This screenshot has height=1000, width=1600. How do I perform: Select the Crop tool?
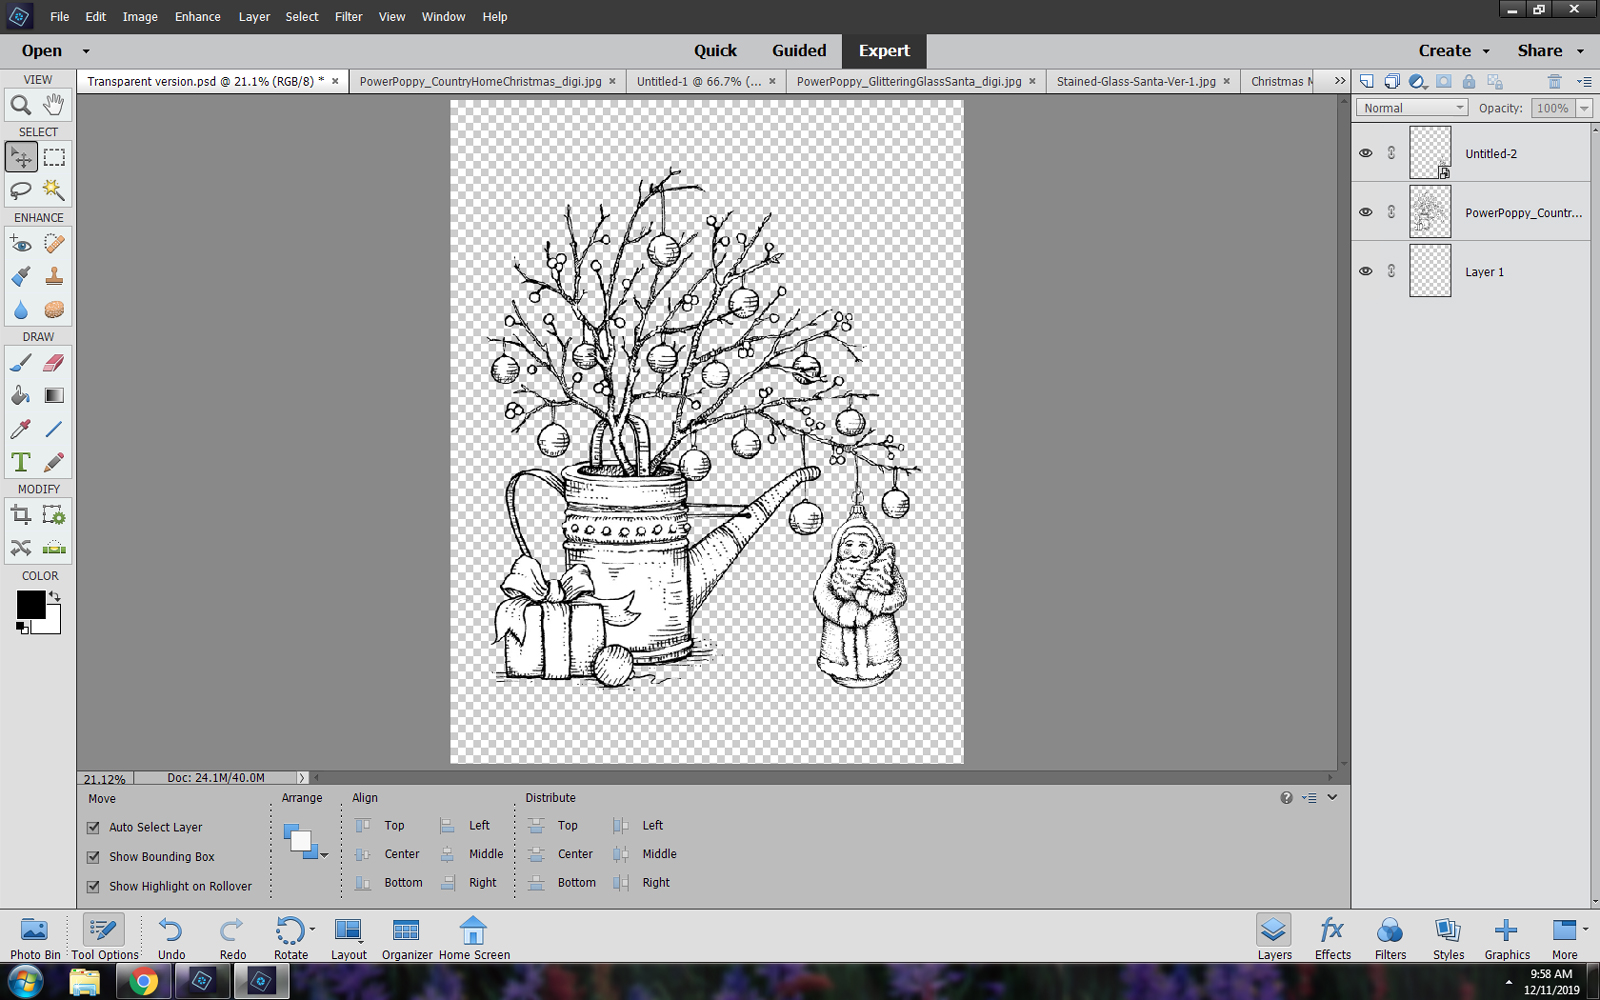pyautogui.click(x=21, y=515)
